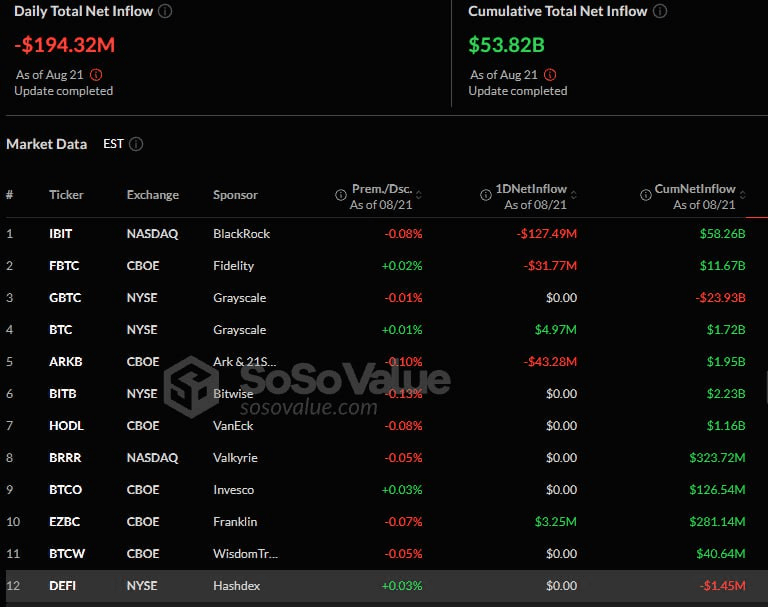Click info icon next to EST timezone

tap(136, 144)
